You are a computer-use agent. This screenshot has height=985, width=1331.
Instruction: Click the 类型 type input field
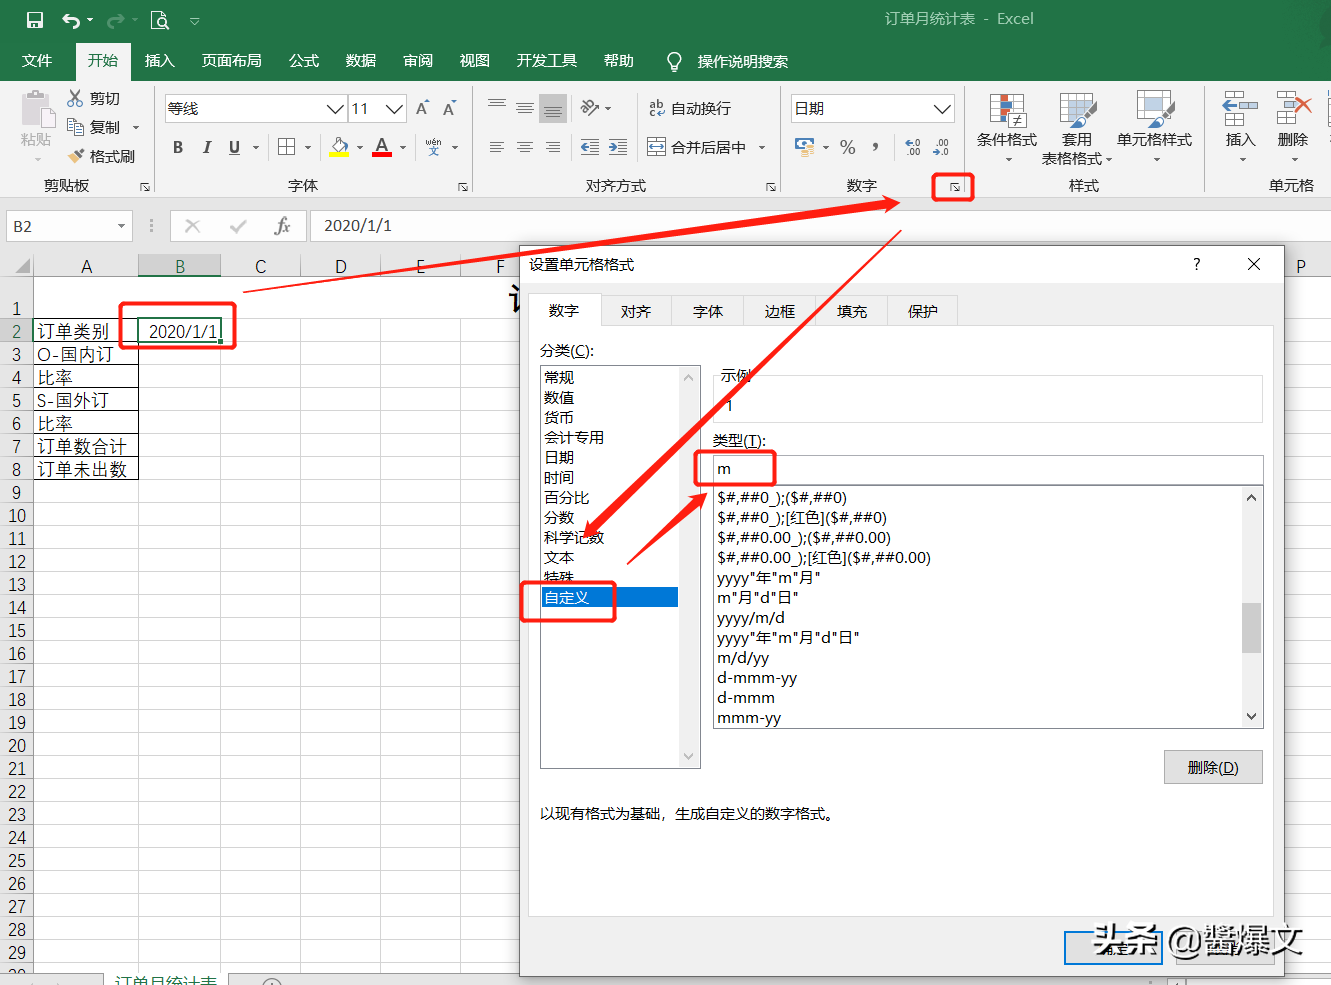click(988, 469)
